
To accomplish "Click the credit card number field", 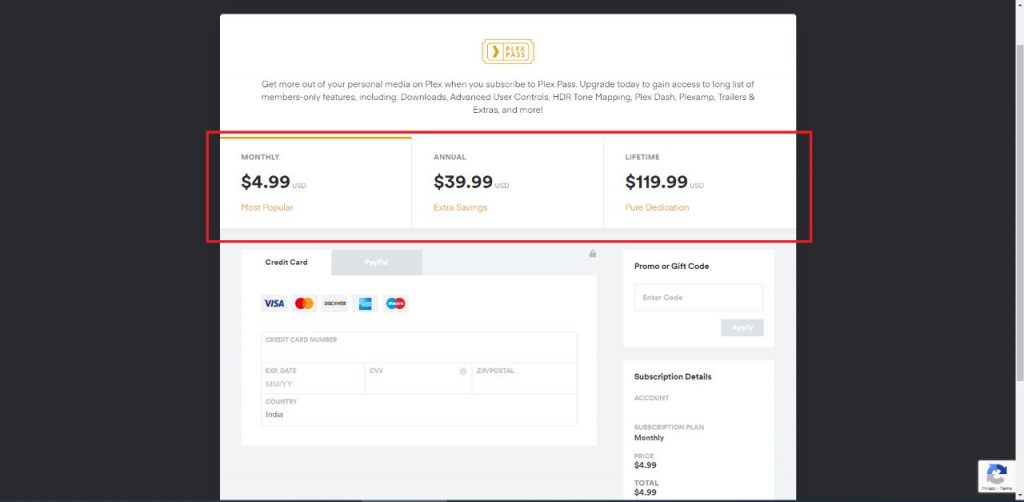I will (x=419, y=347).
